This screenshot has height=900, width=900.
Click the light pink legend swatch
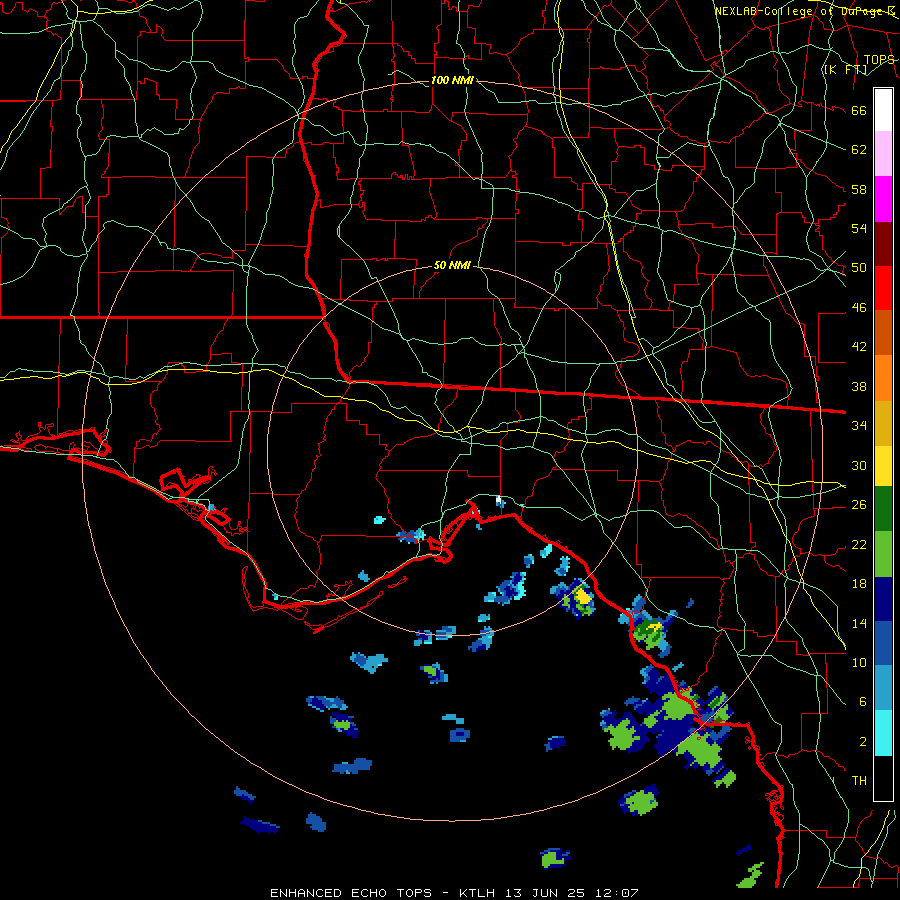[883, 154]
